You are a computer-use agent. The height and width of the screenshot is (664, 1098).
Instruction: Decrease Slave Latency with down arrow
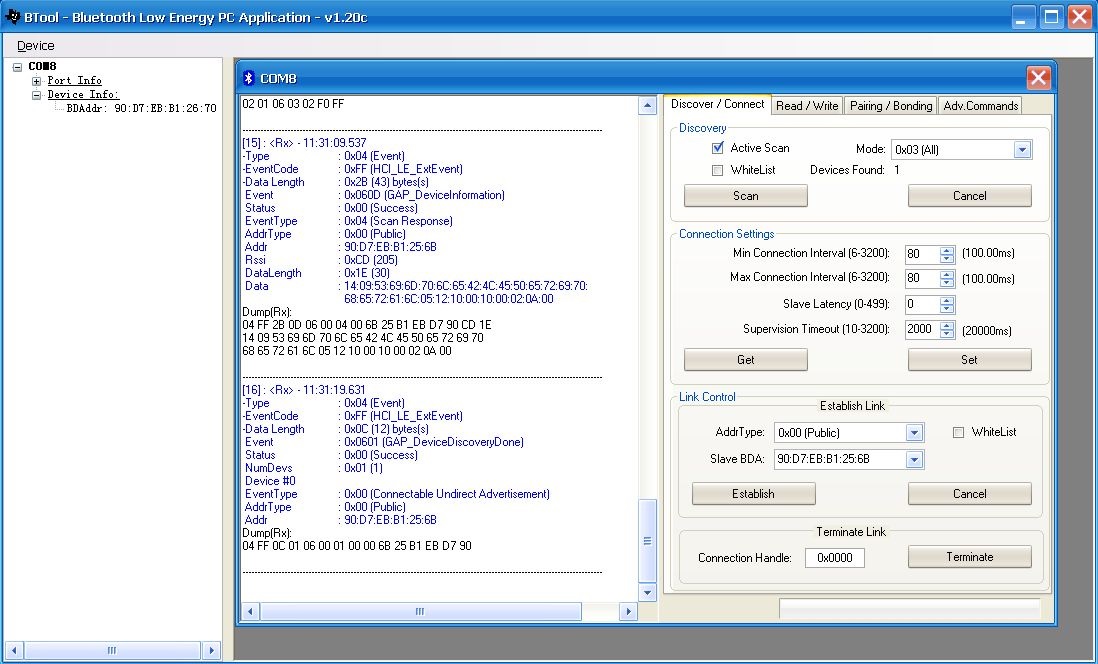[x=947, y=309]
